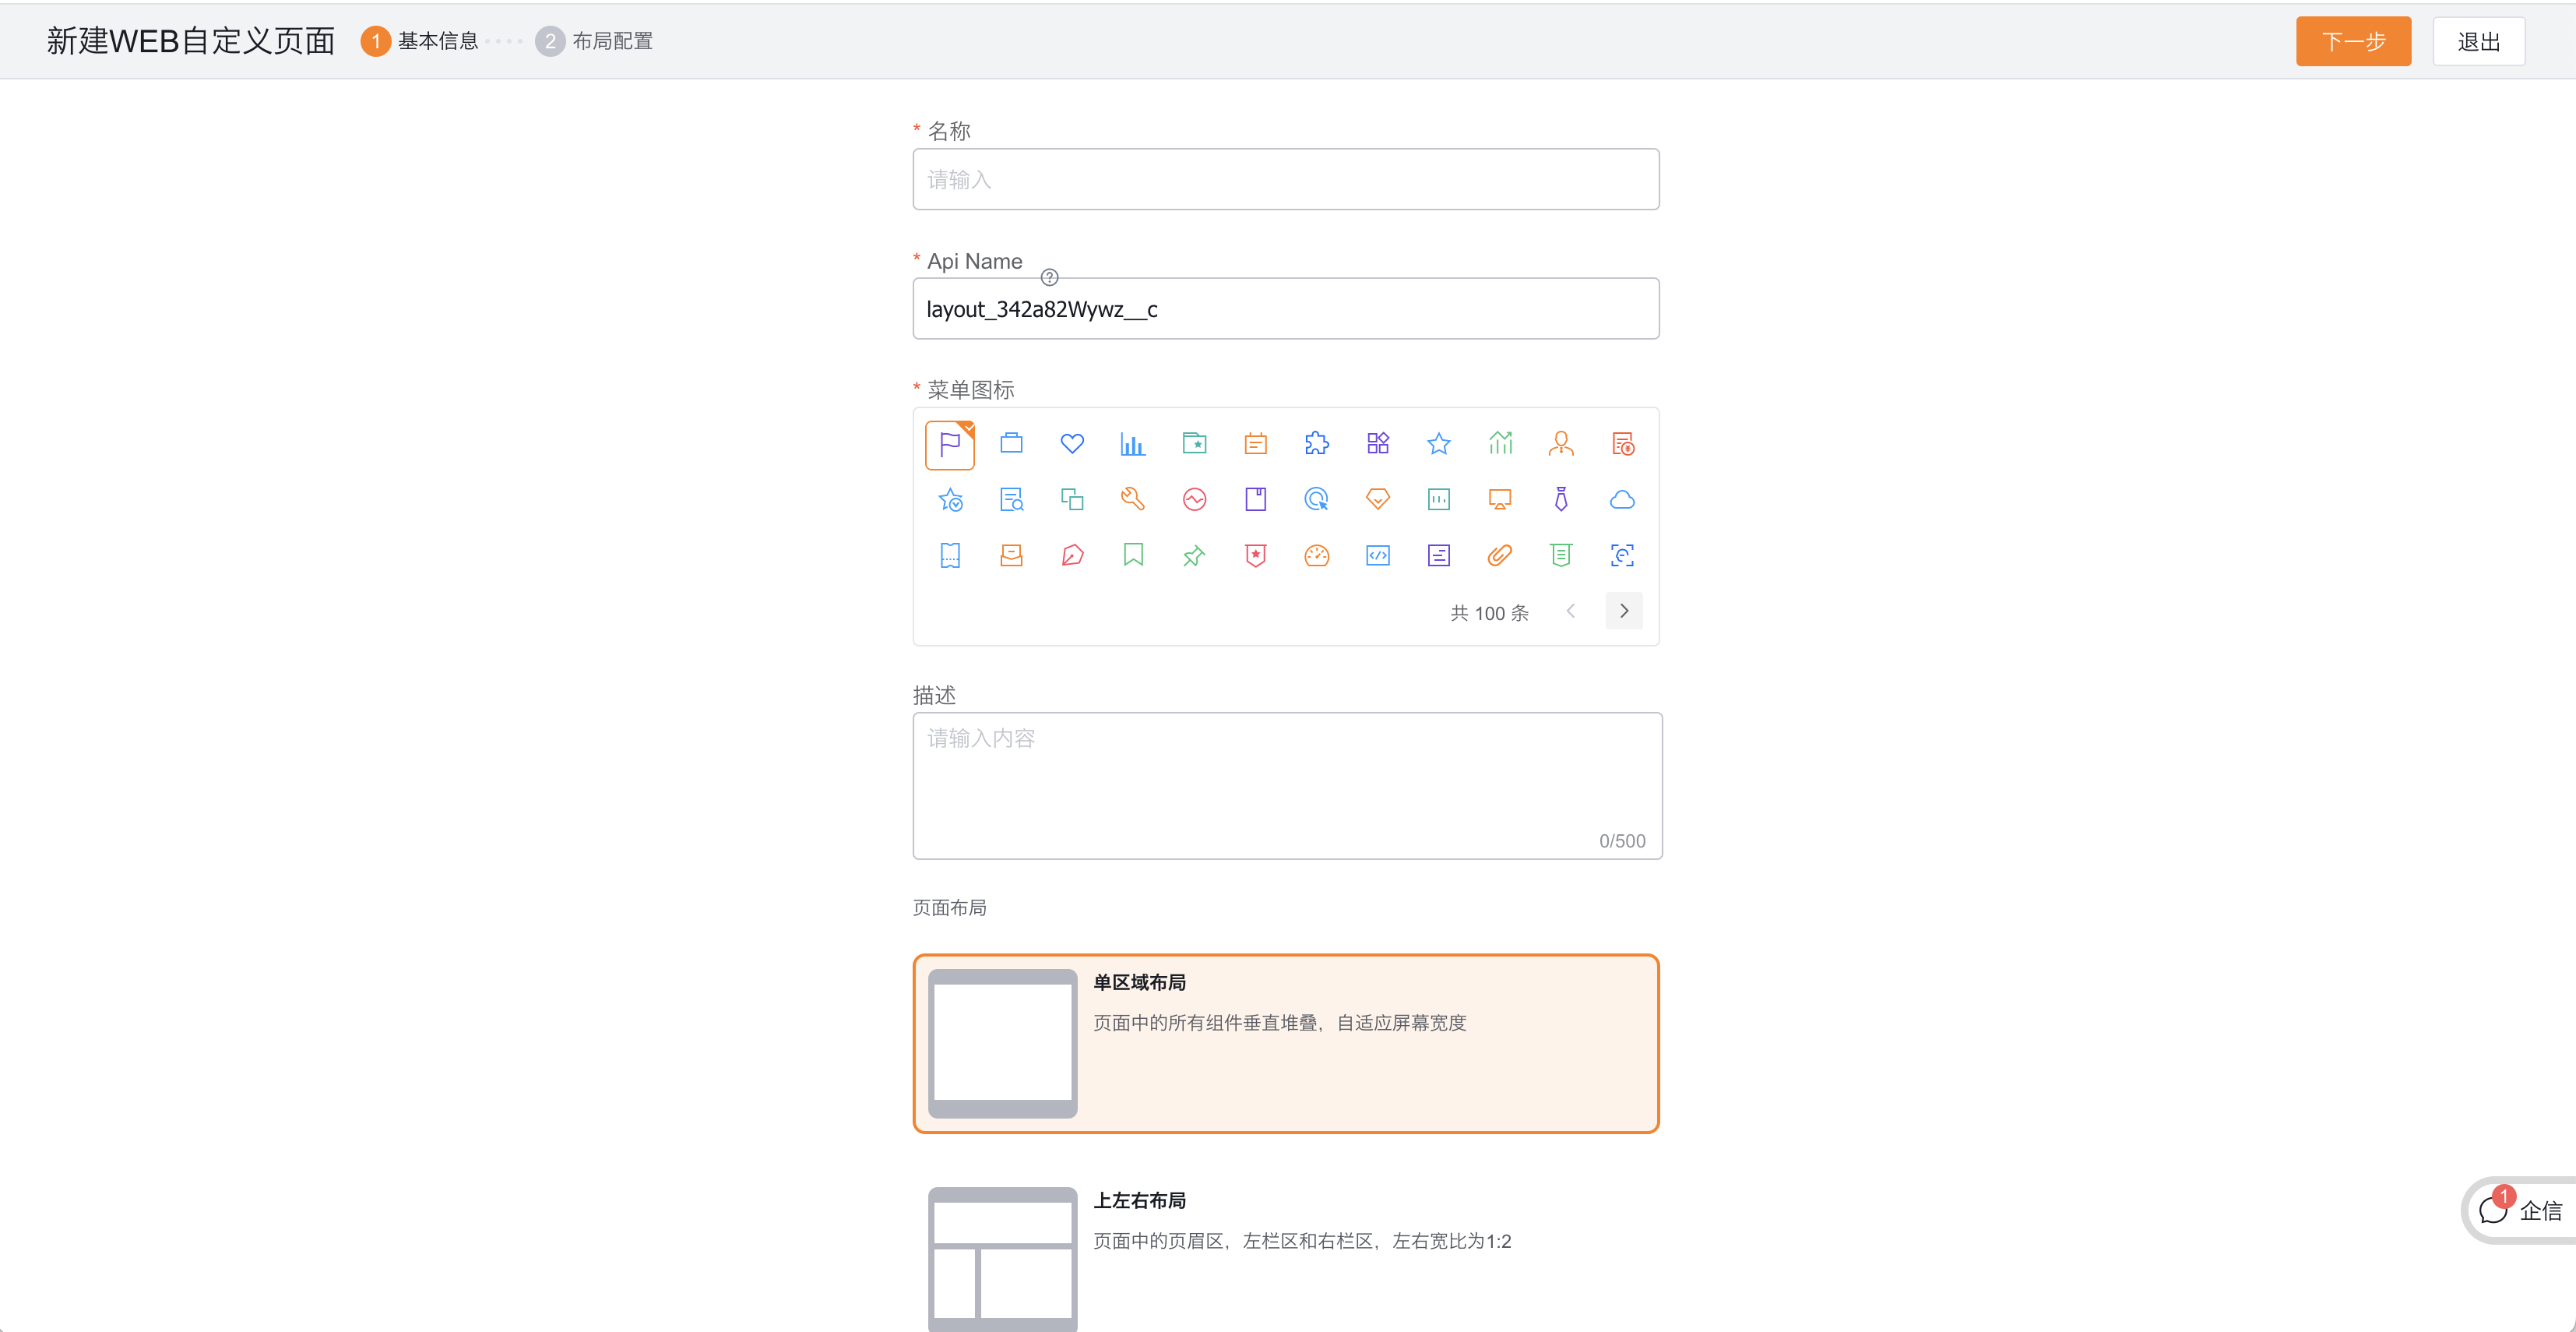
Task: Select the orange paperclip icon
Action: point(1500,556)
